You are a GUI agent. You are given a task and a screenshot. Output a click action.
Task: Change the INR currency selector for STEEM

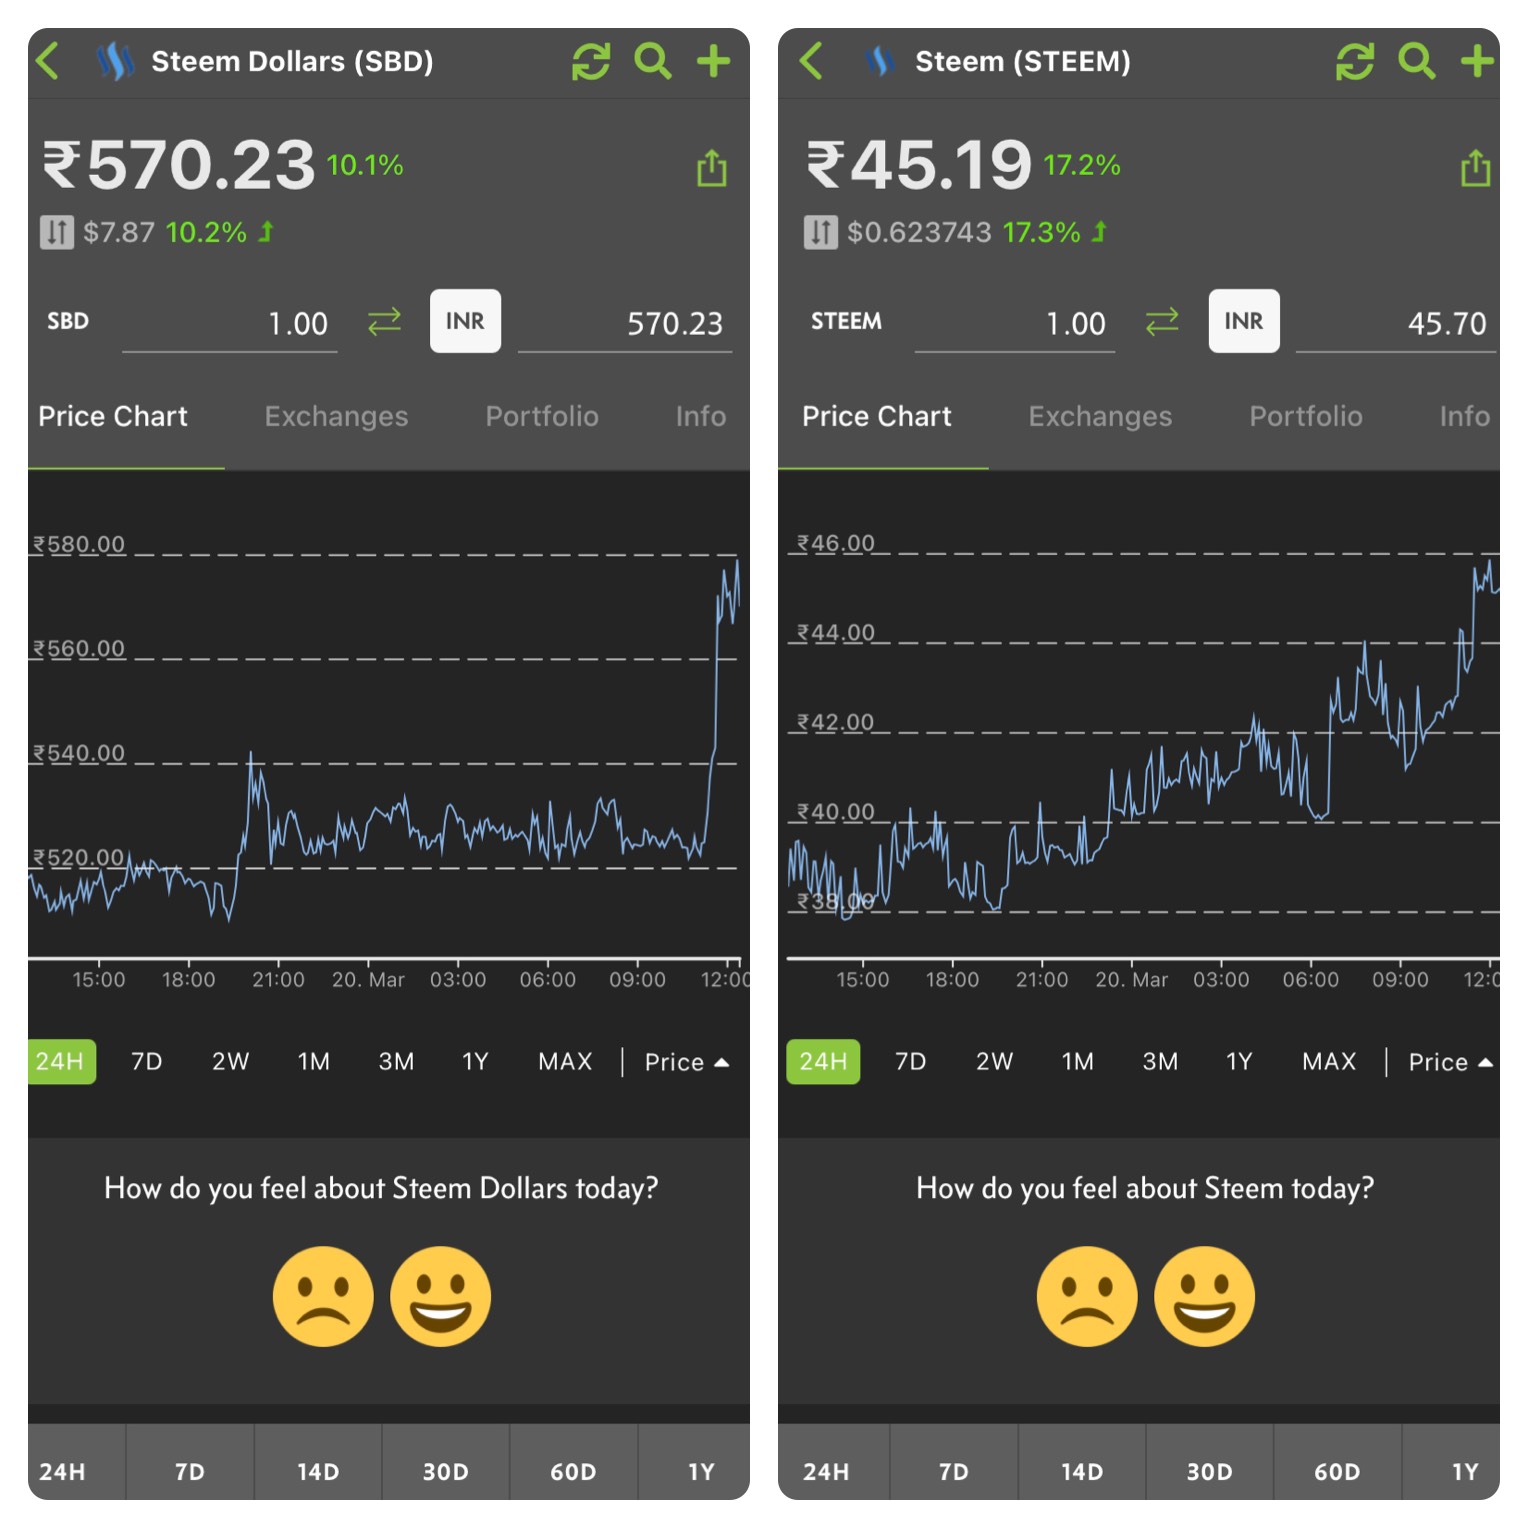[1244, 321]
